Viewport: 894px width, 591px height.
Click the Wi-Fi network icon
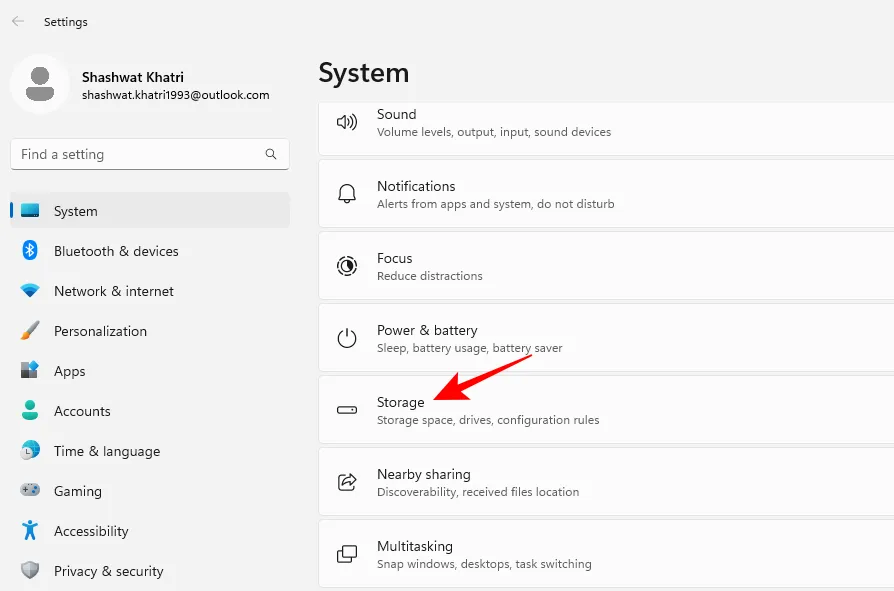coord(30,291)
